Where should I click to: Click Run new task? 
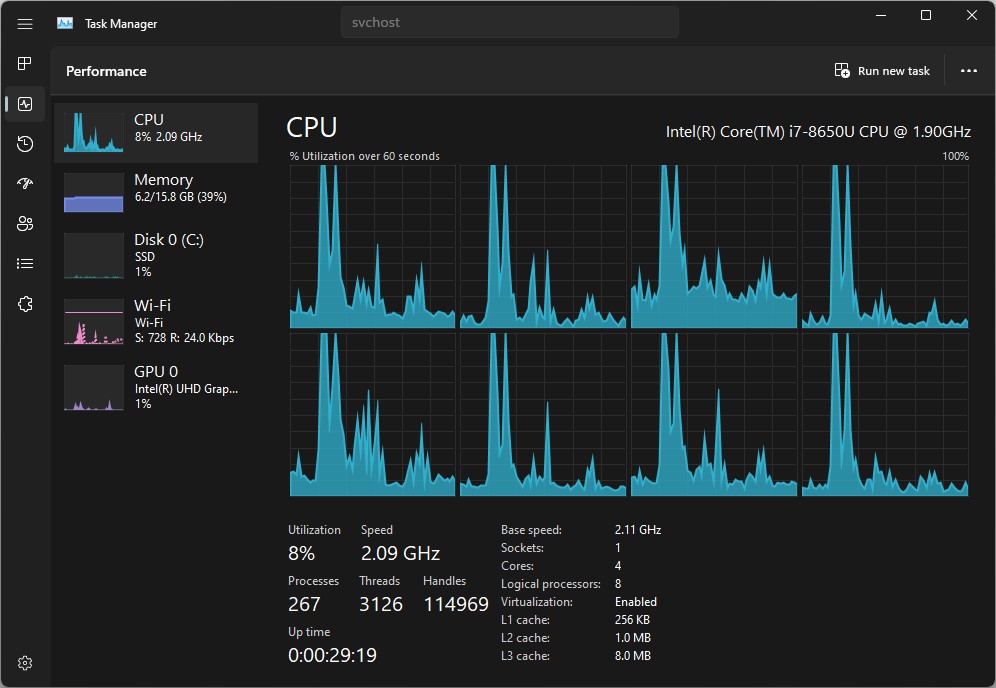click(x=882, y=70)
